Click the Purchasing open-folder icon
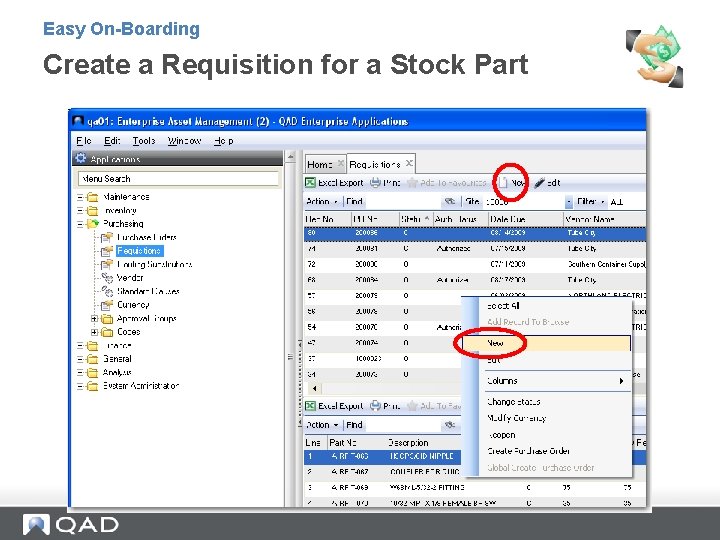 tap(93, 224)
